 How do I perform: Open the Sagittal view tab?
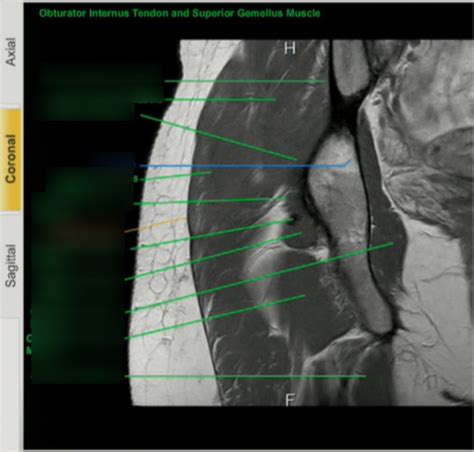click(x=11, y=266)
